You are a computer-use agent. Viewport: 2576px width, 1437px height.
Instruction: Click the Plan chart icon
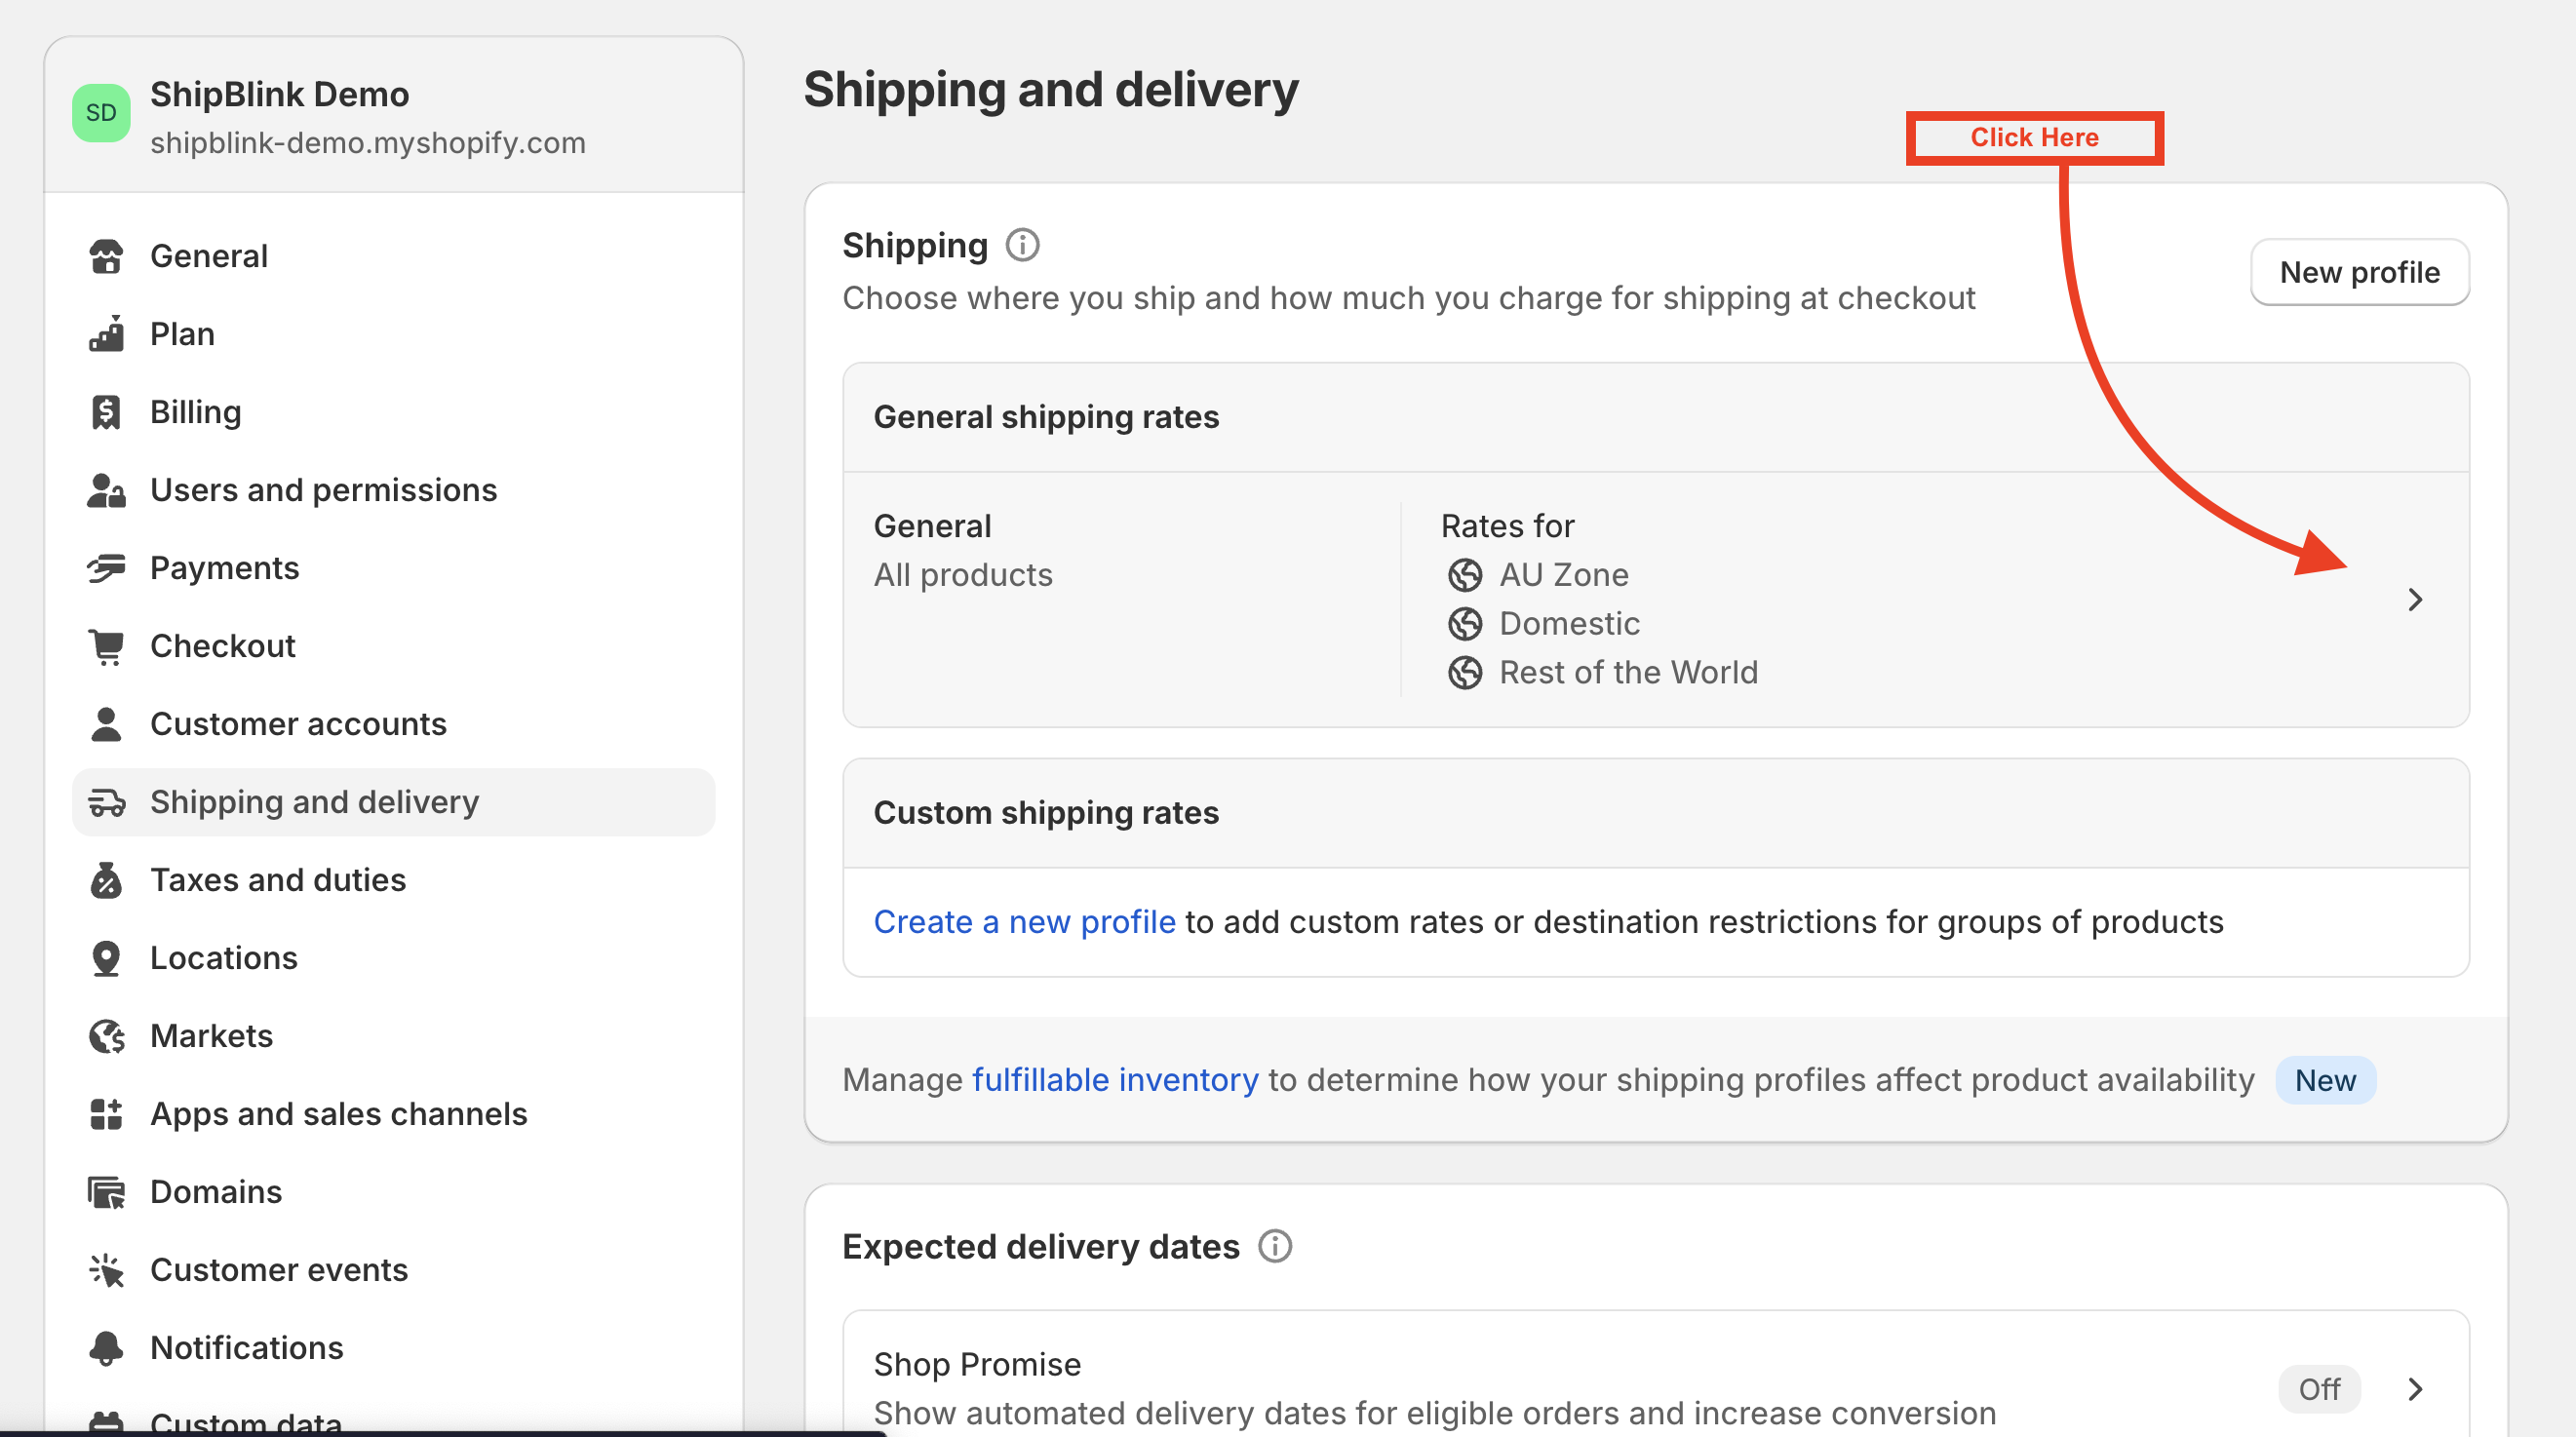point(106,334)
